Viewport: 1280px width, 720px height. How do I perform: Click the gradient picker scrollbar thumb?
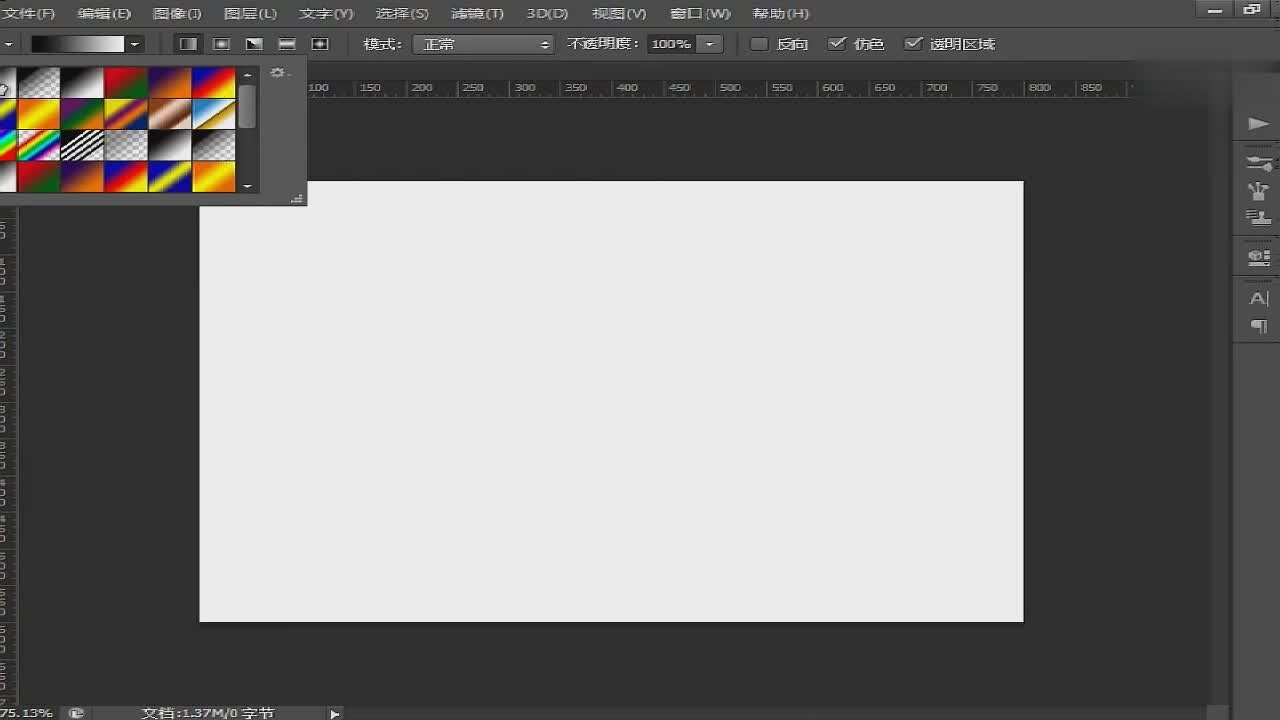(247, 106)
